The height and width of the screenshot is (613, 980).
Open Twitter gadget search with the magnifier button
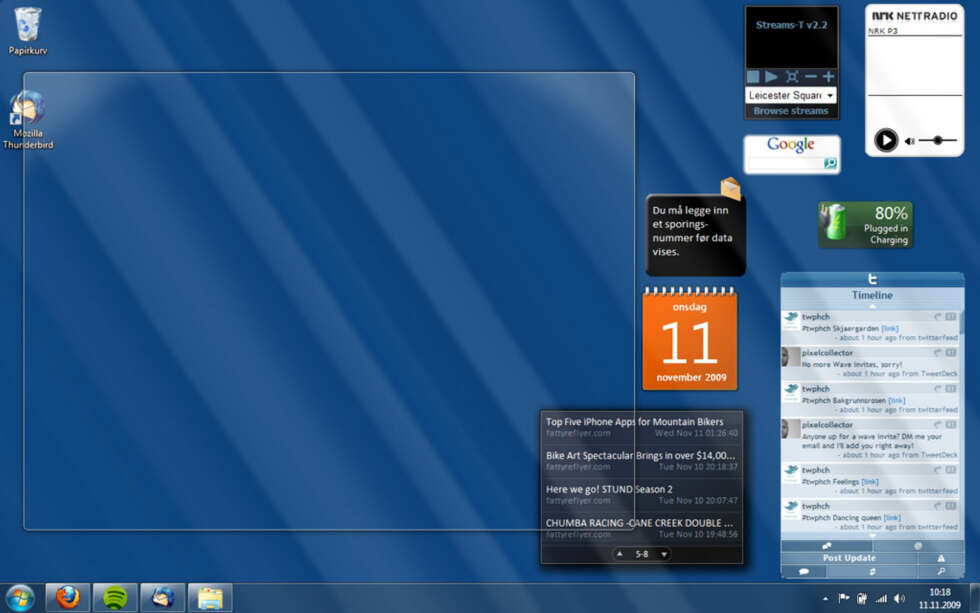(x=941, y=571)
